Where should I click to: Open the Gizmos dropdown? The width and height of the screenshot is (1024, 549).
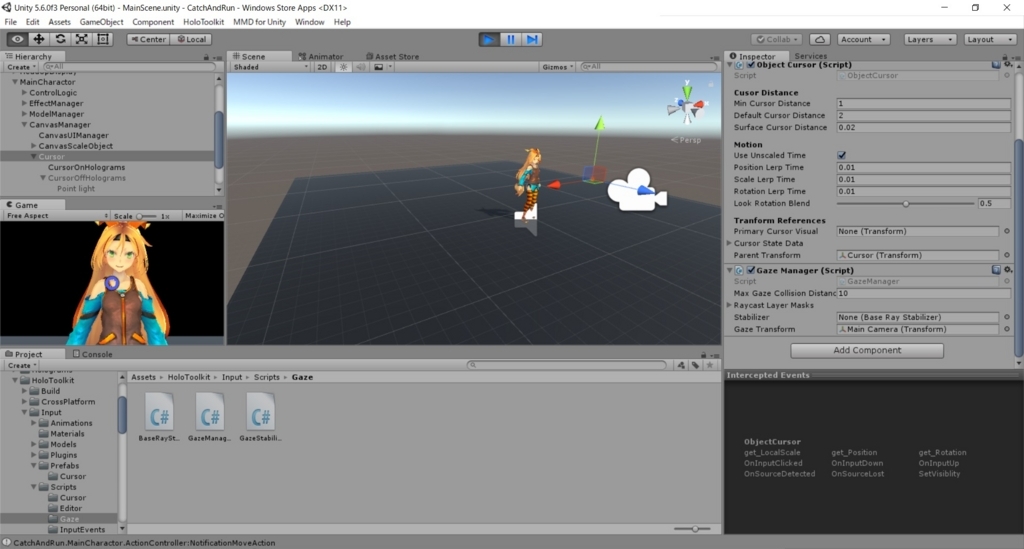pos(557,67)
